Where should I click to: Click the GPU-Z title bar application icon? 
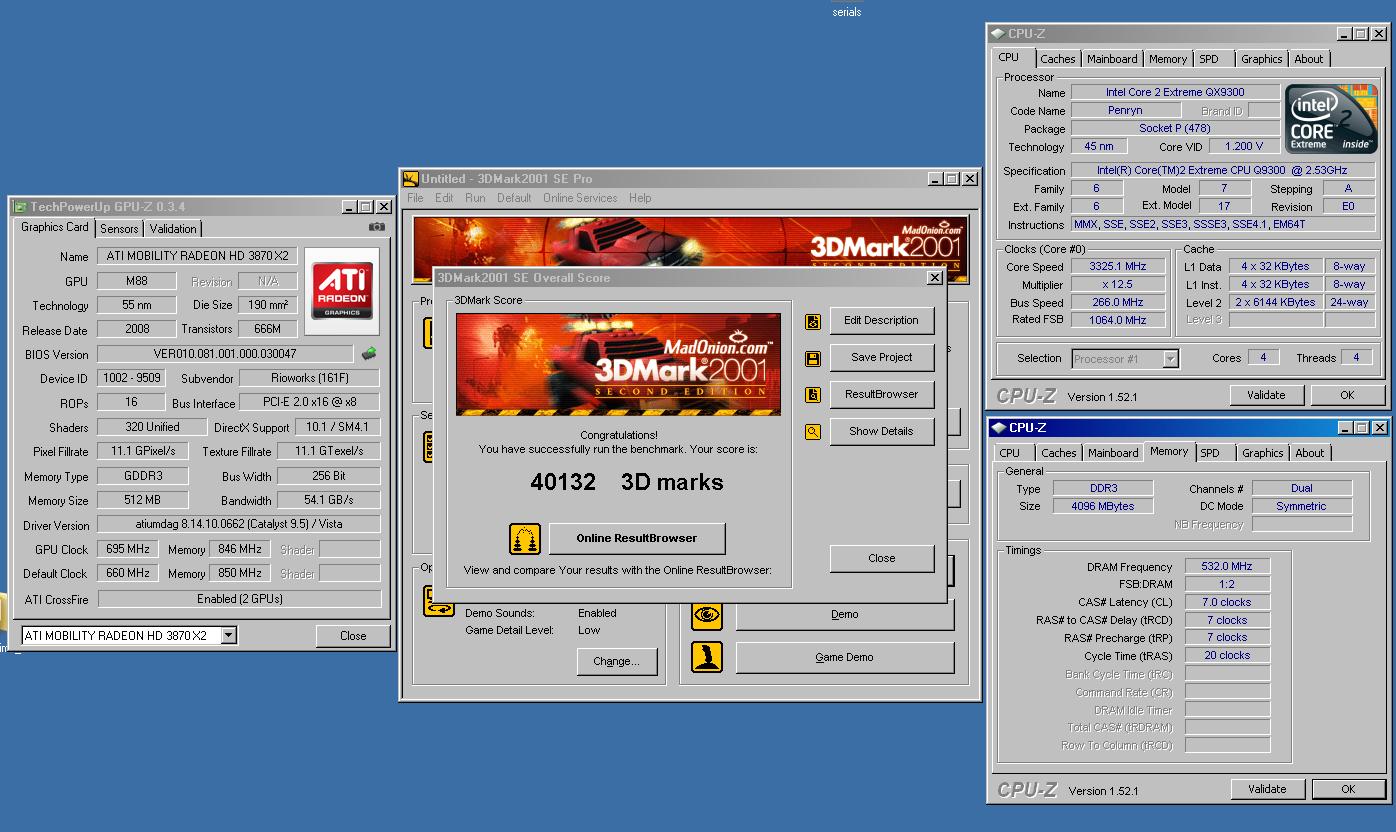20,207
